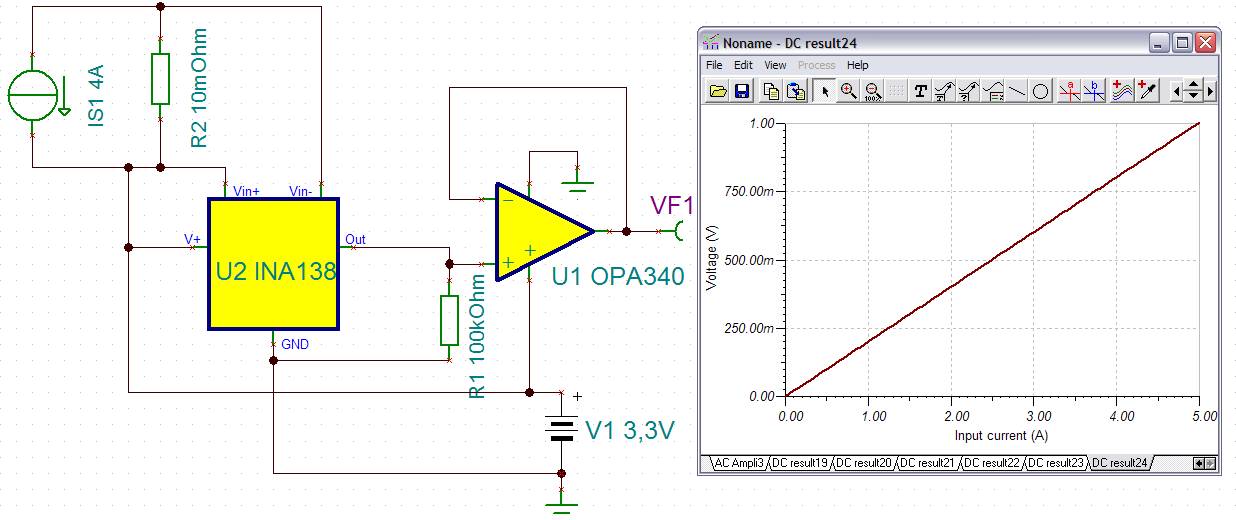Open the Edit menu

point(743,65)
